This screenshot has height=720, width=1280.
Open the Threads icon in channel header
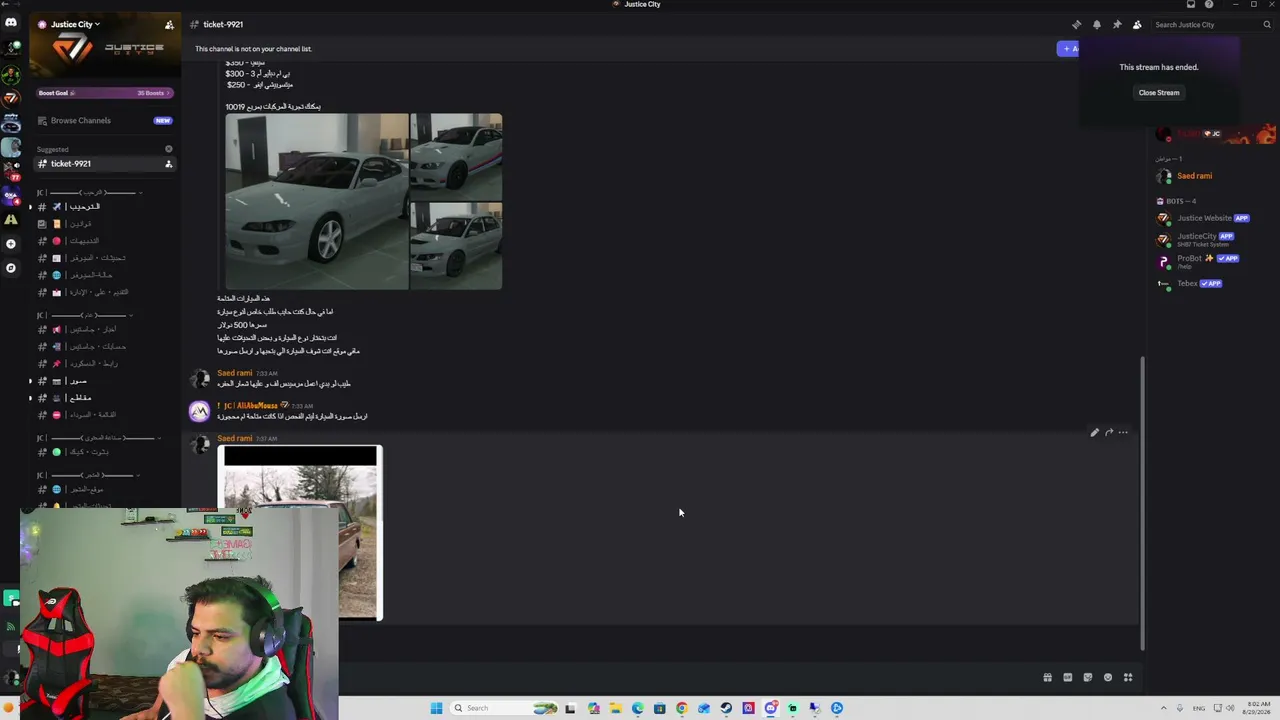click(x=1076, y=24)
